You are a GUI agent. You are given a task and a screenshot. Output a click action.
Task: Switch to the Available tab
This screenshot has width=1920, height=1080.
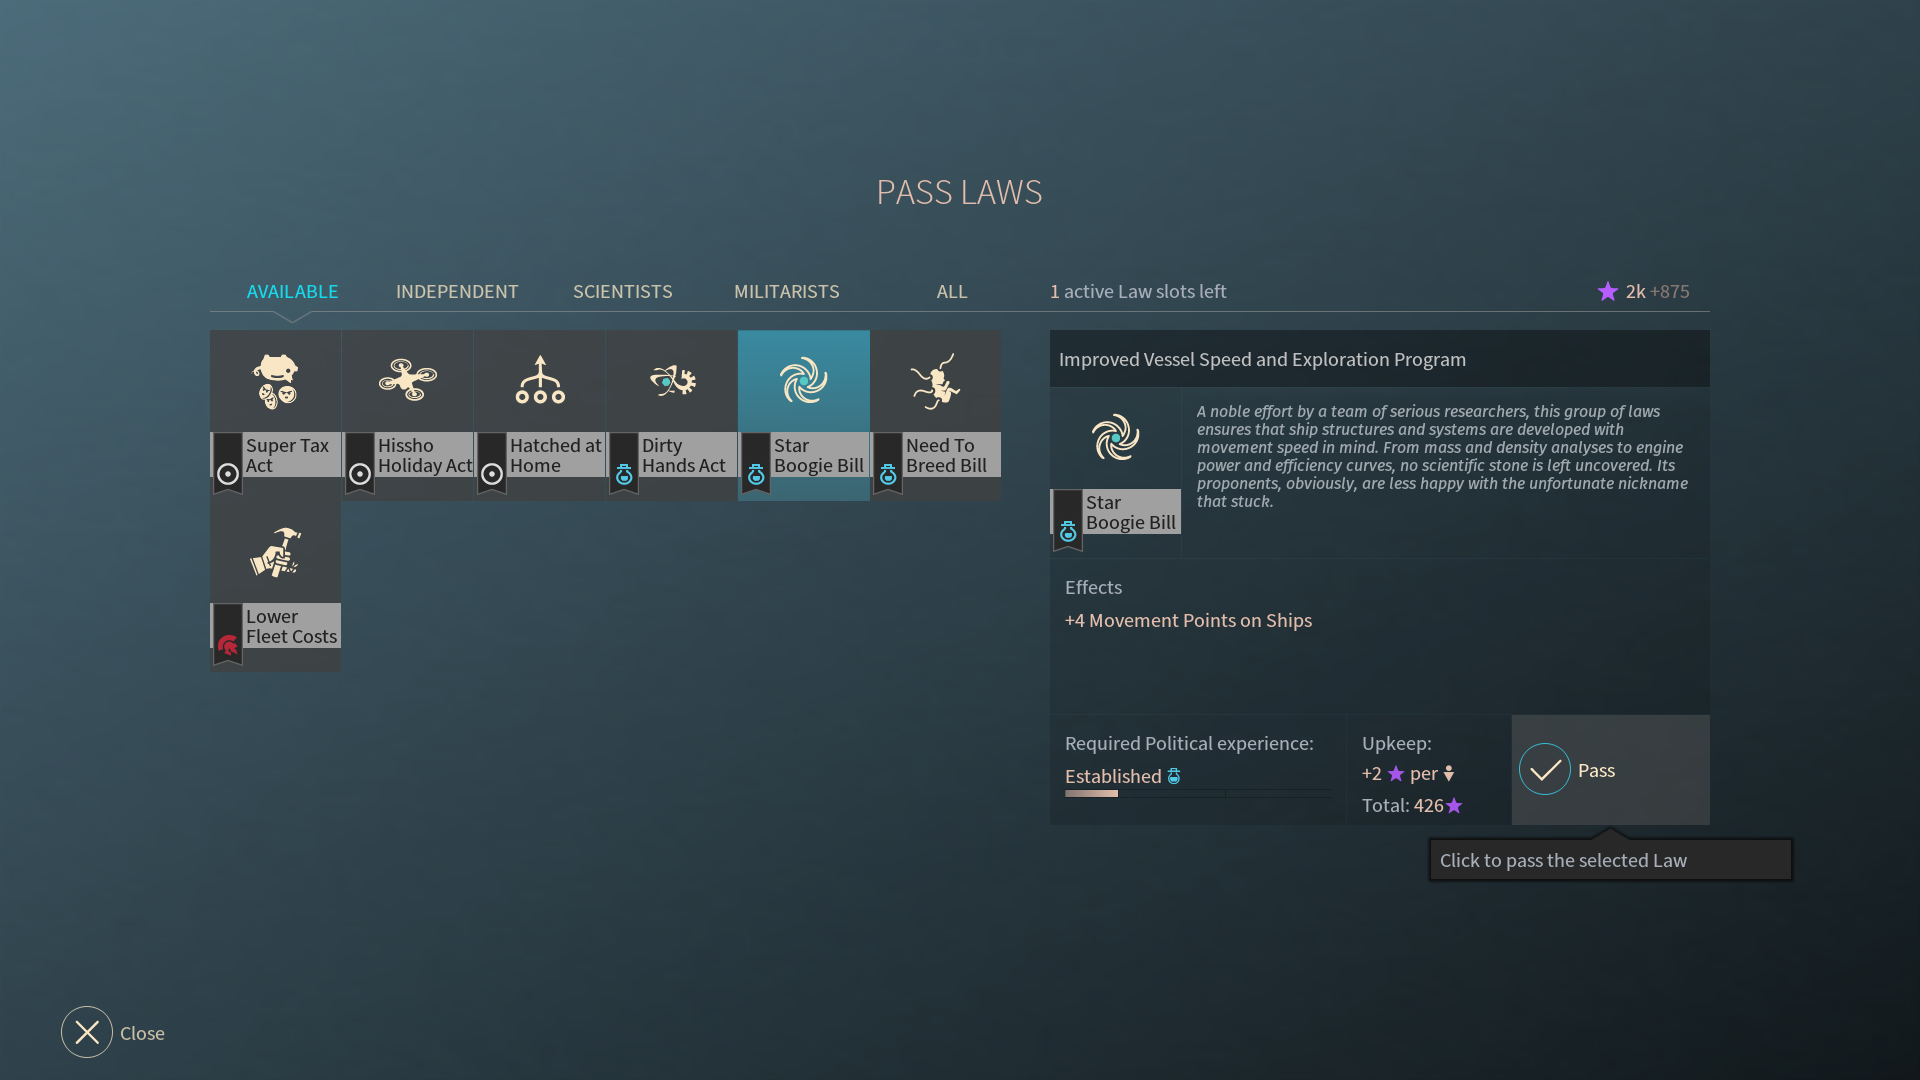pos(292,292)
